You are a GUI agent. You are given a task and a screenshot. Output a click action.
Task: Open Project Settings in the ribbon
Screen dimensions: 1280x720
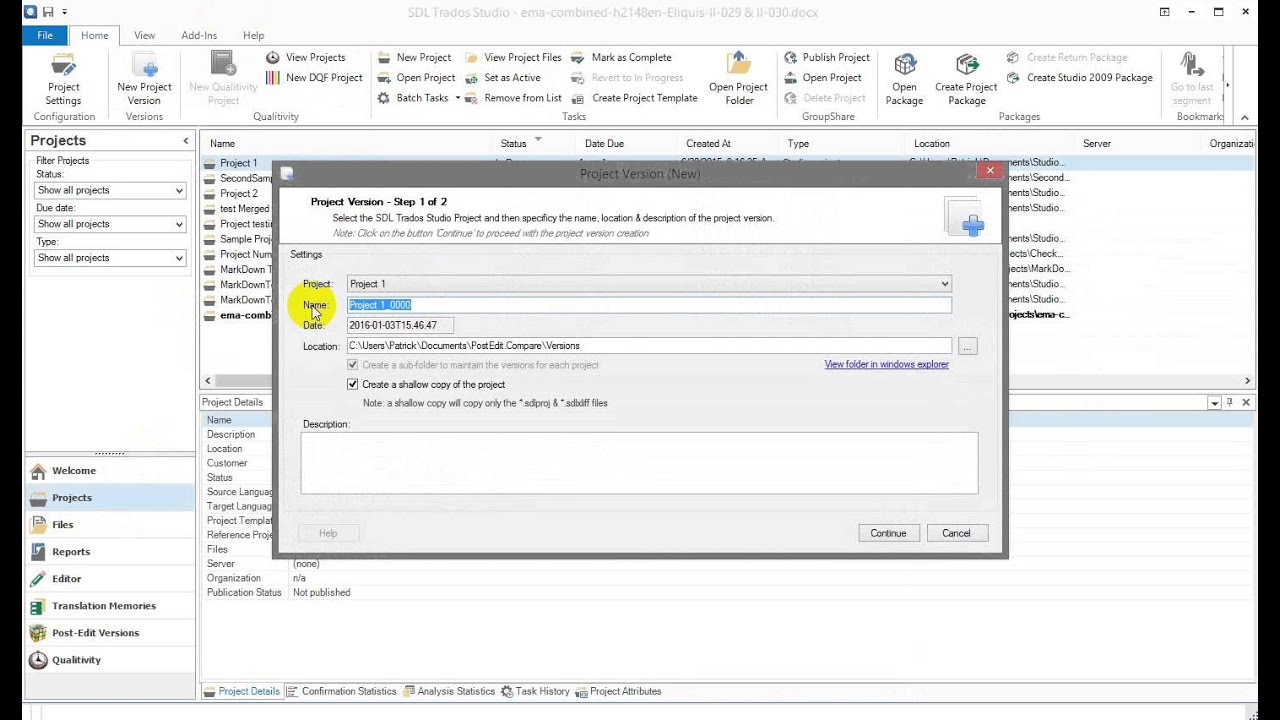pyautogui.click(x=63, y=80)
